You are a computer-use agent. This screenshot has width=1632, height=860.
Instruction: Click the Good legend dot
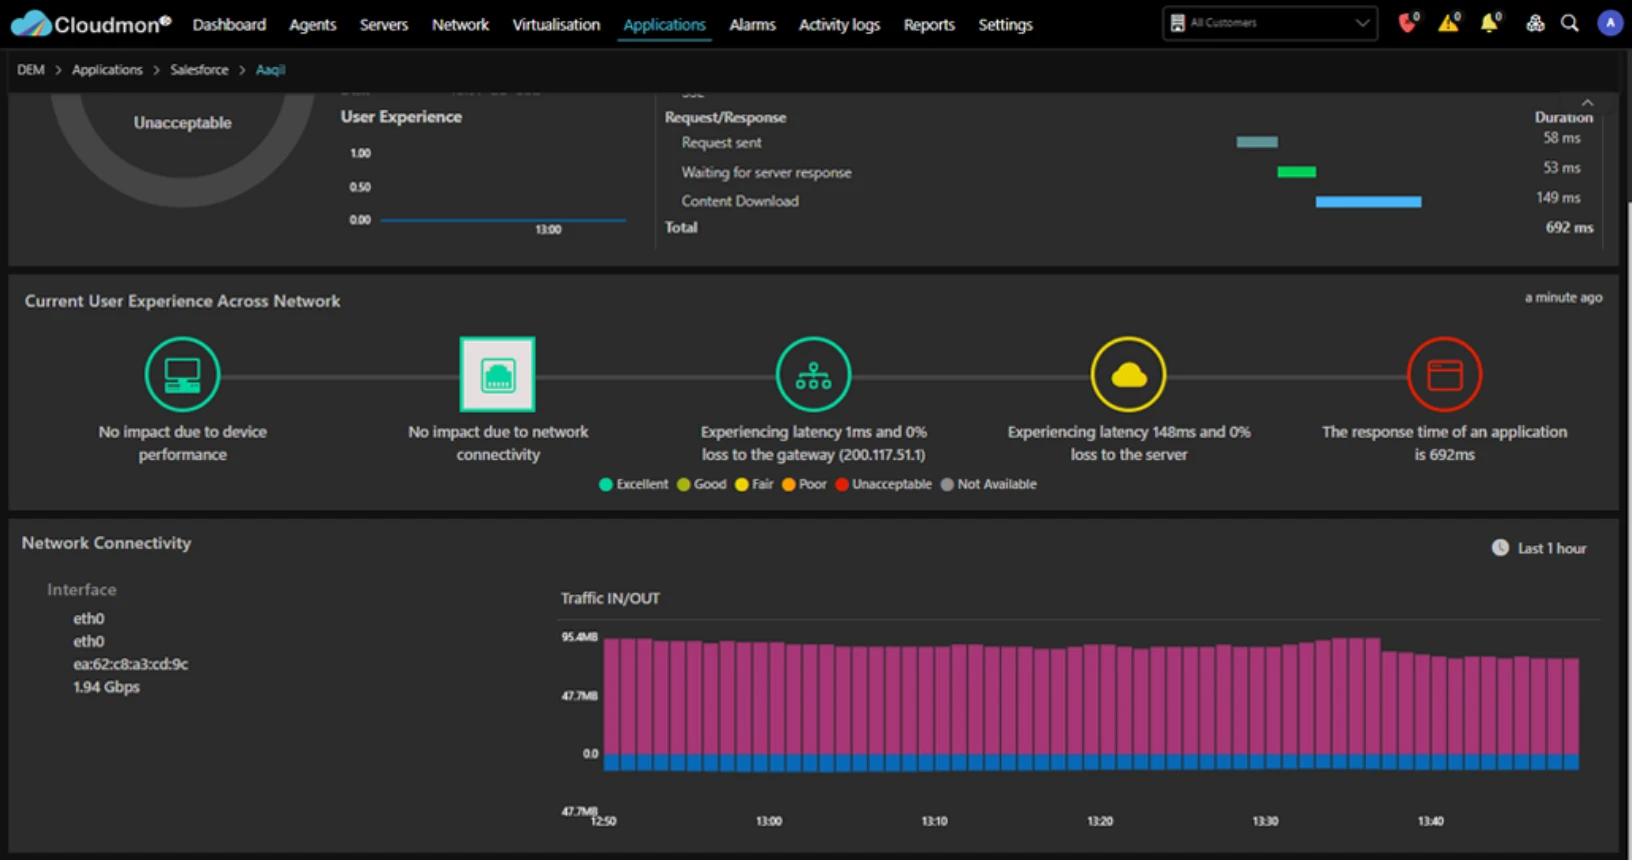coord(683,485)
